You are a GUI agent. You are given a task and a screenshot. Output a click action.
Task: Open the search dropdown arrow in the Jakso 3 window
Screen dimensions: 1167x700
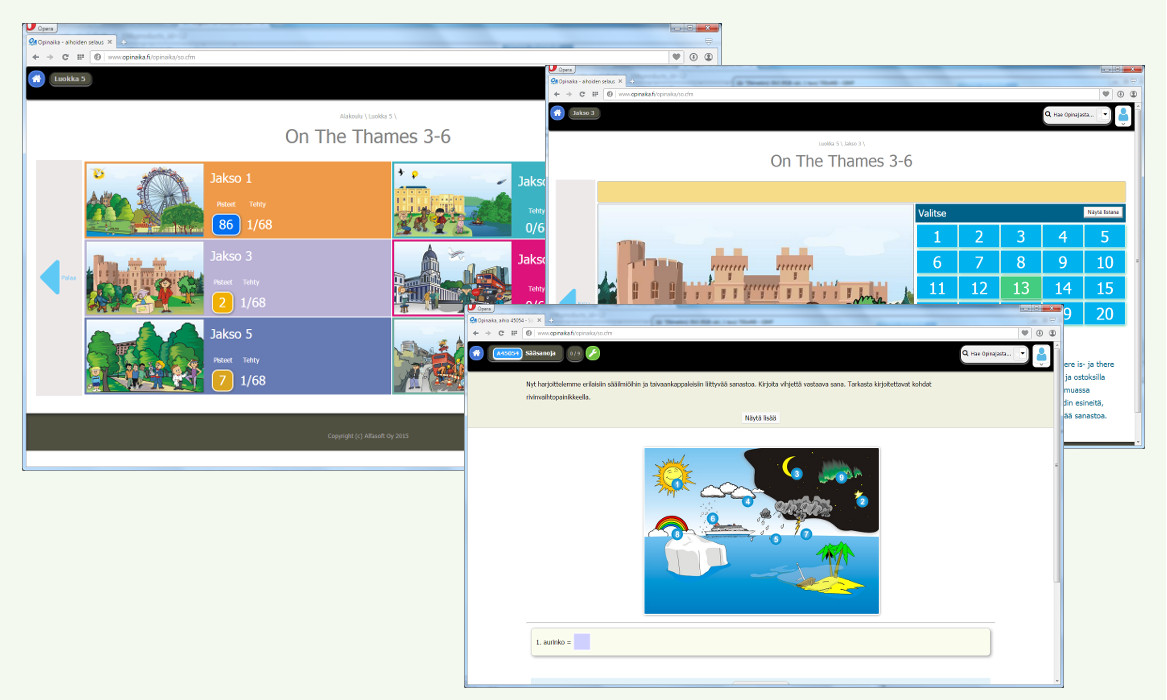1104,115
